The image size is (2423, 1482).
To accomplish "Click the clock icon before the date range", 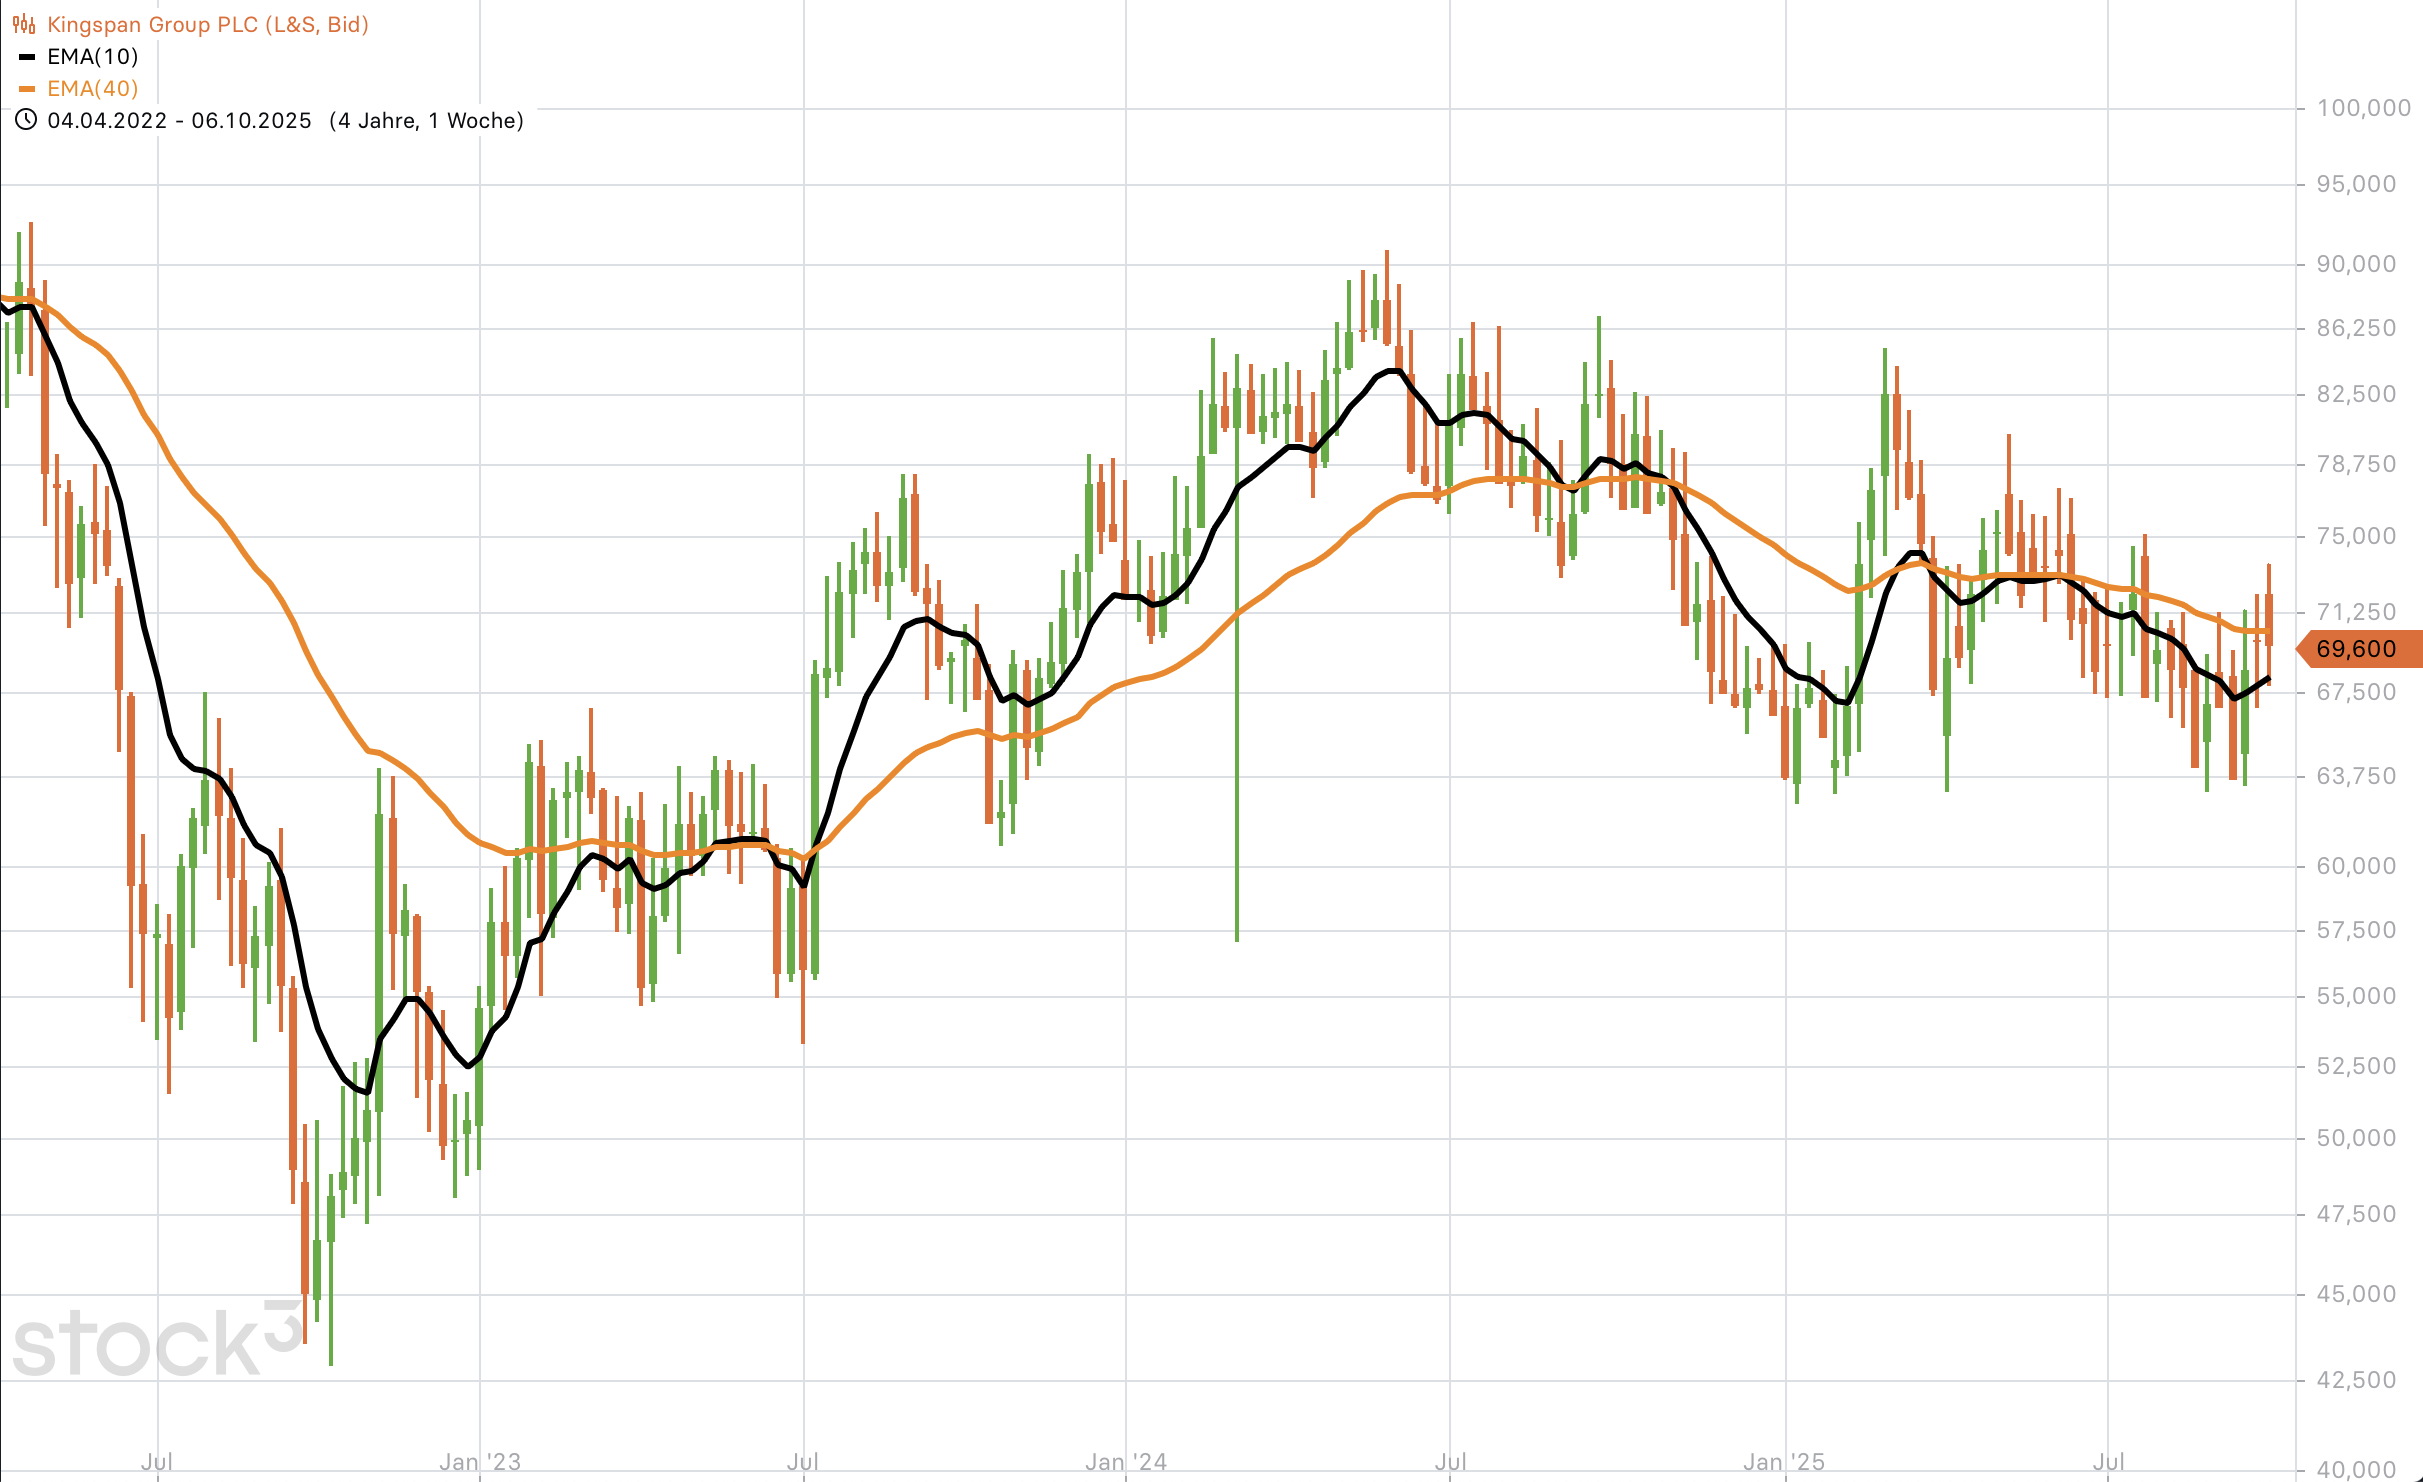I will coord(26,120).
